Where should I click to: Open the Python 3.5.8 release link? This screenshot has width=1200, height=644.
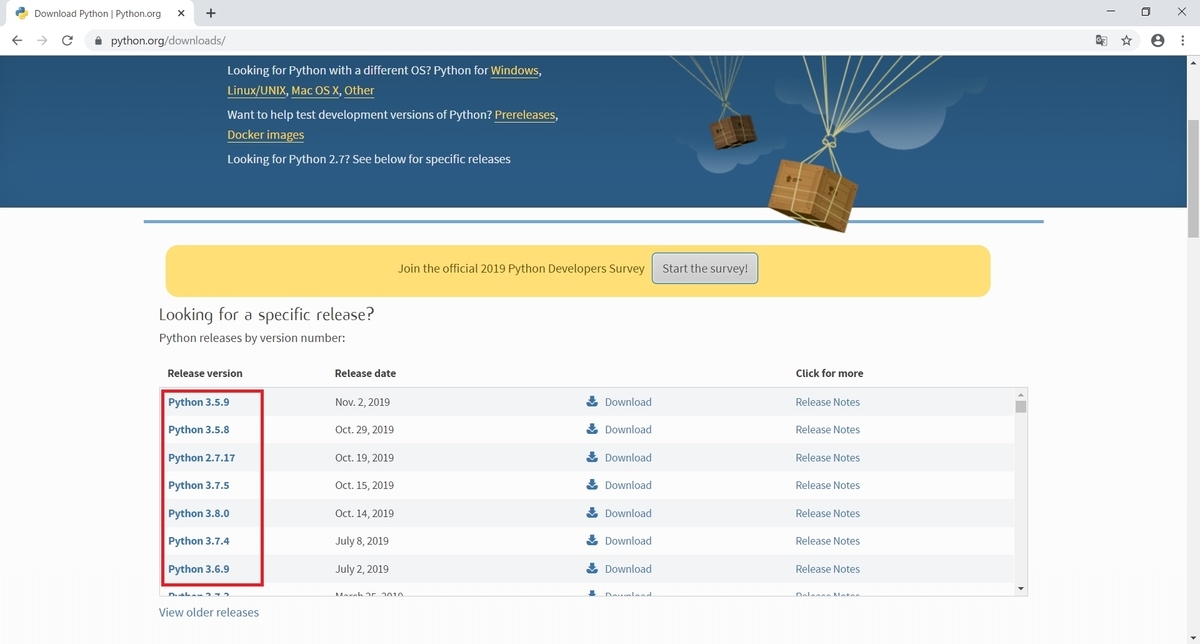pyautogui.click(x=198, y=430)
